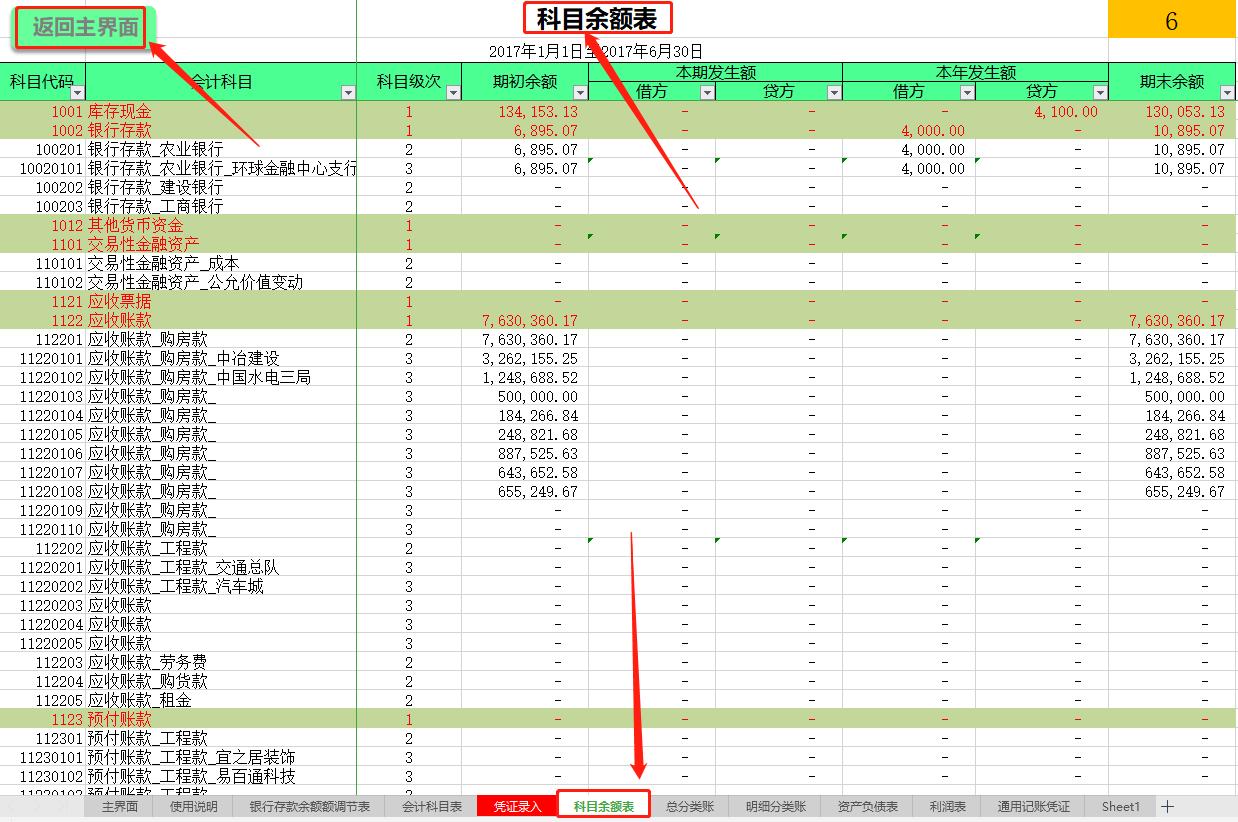Switch to the 资产负债表 sheet tab
This screenshot has height=822, width=1238.
tap(868, 806)
